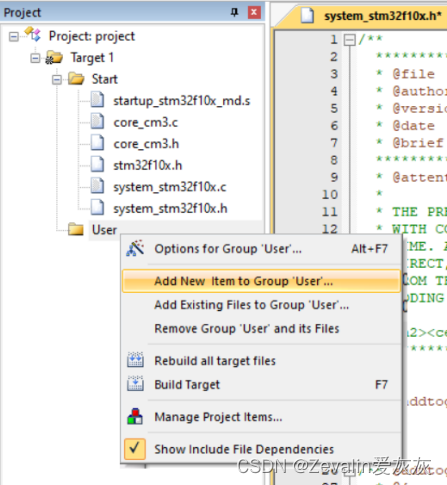Image resolution: width=447 pixels, height=485 pixels.
Task: Click the Project panel title
Action: pos(22,13)
